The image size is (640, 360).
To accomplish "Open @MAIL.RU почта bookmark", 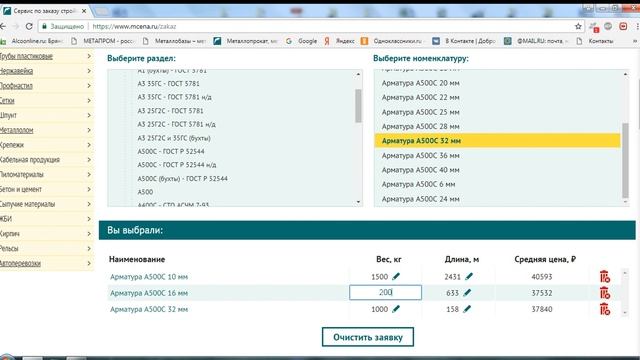I will [536, 41].
